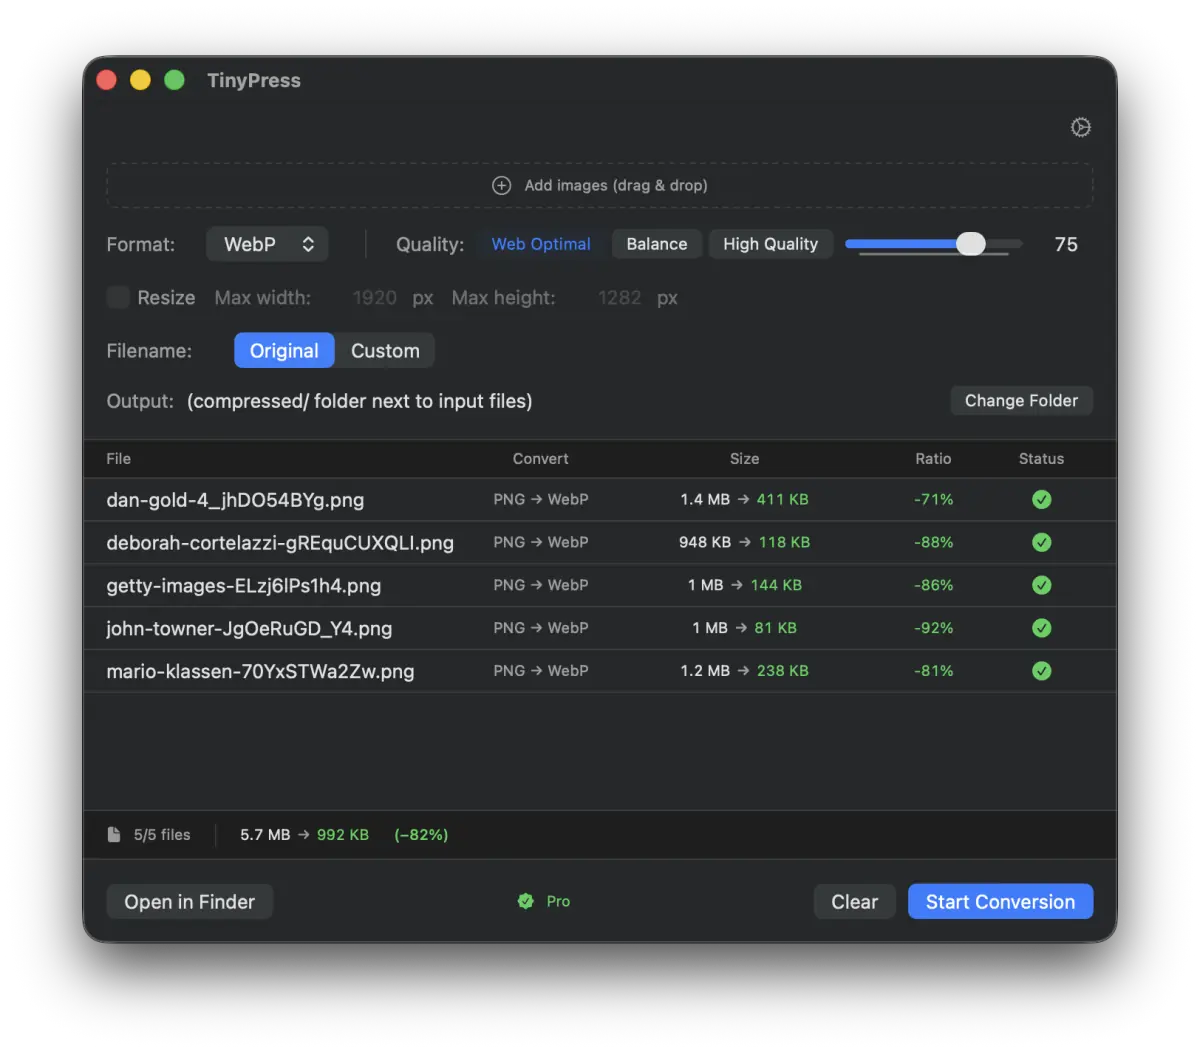Click the Change Folder button
1200x1052 pixels.
[x=1021, y=400]
